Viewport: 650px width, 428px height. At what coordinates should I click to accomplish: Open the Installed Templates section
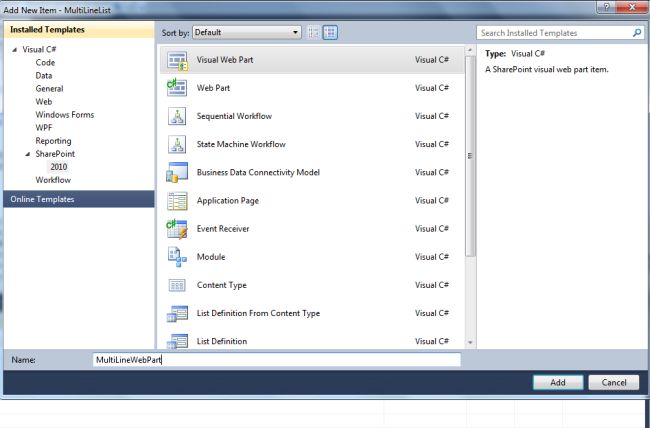click(x=79, y=29)
